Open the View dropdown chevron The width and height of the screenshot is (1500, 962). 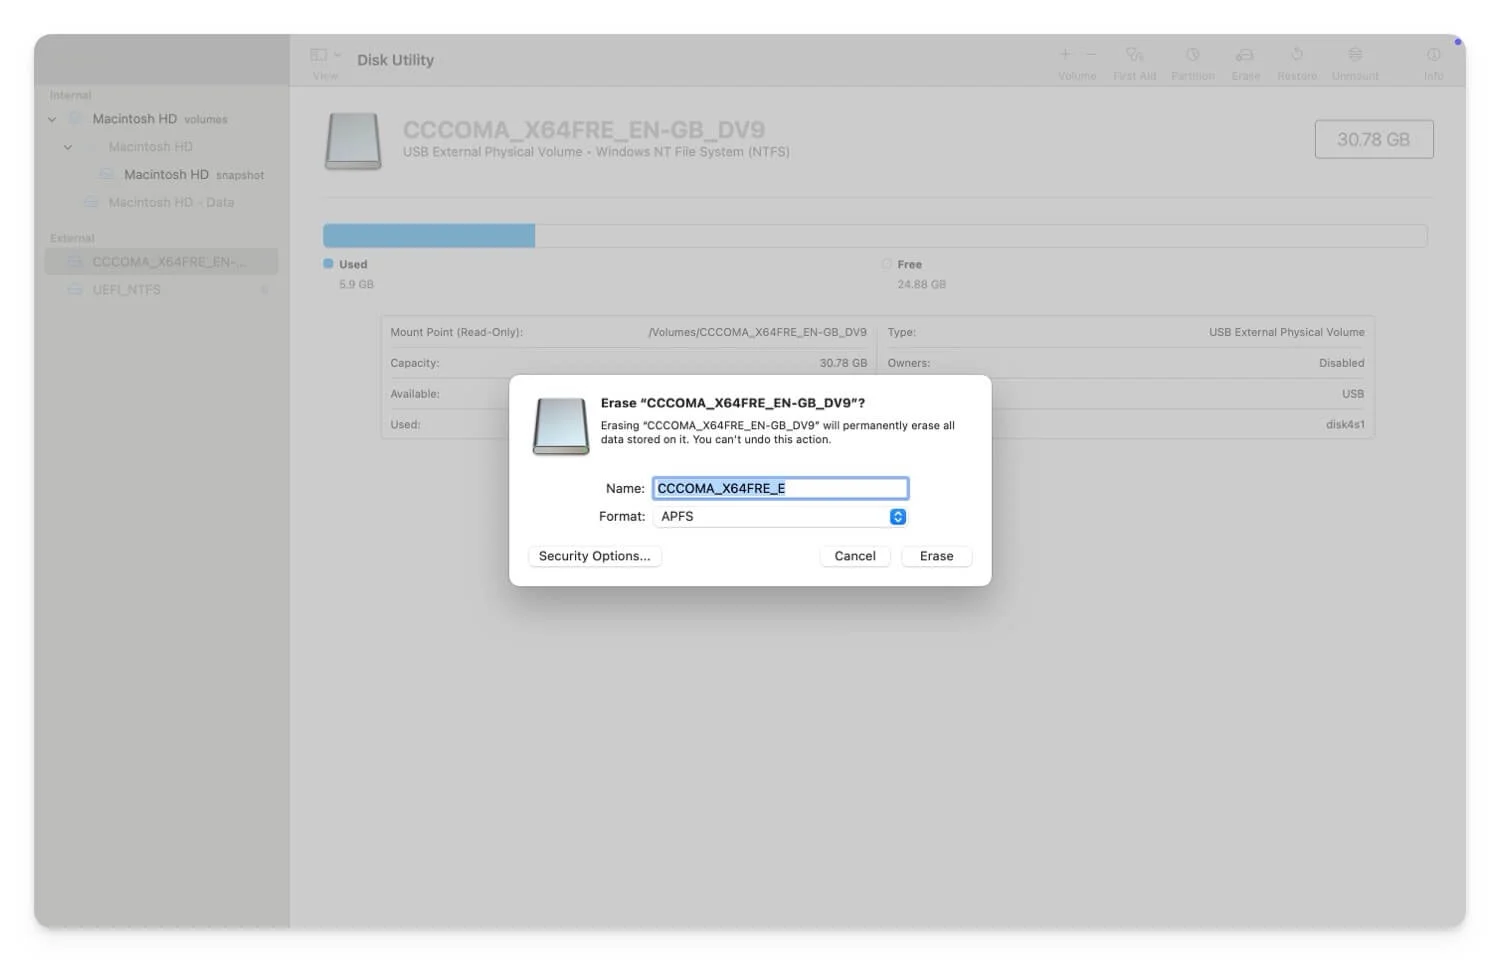[338, 54]
